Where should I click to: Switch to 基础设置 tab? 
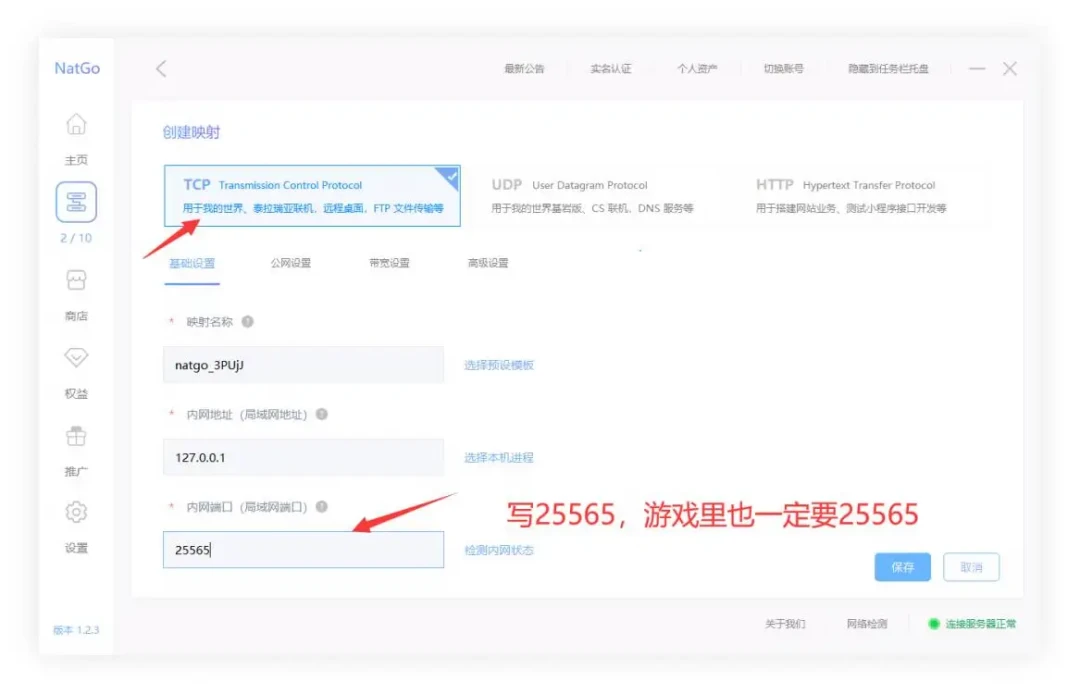192,263
